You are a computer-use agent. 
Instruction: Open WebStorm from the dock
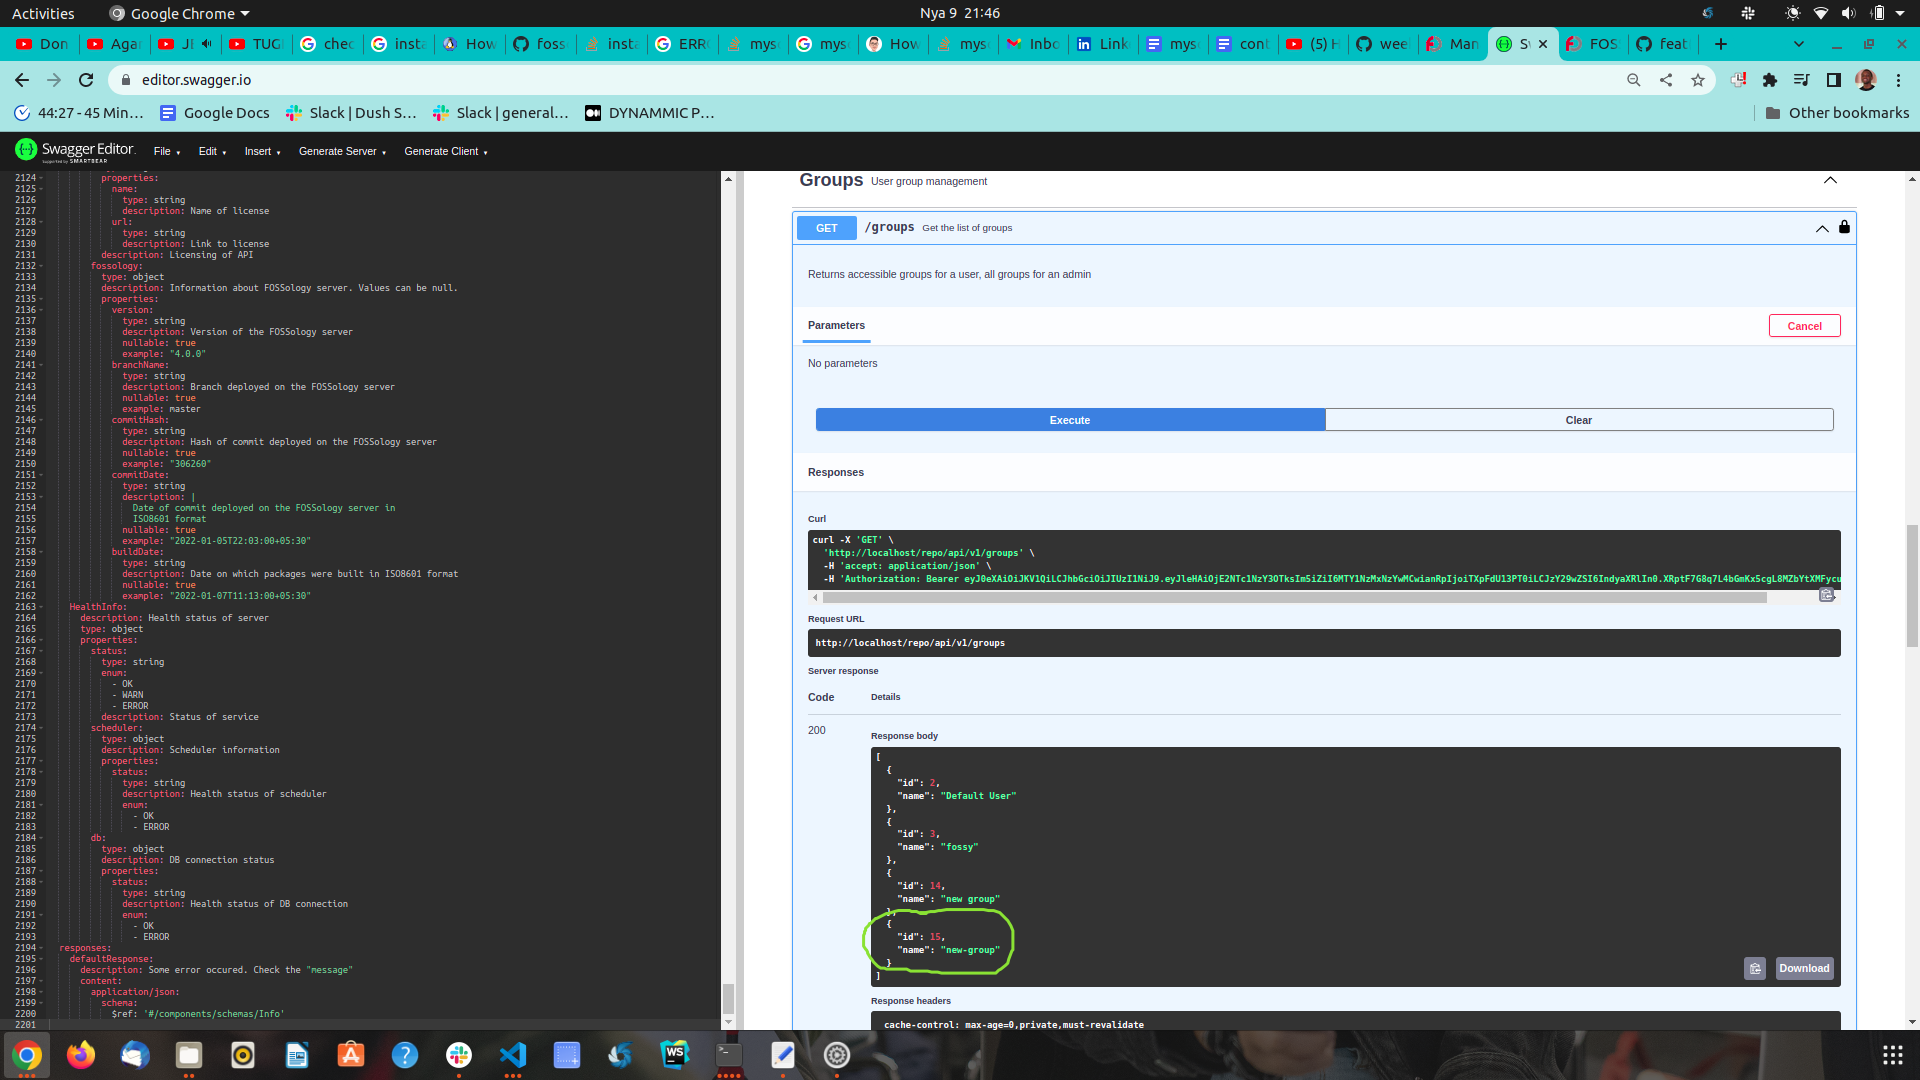(675, 1055)
